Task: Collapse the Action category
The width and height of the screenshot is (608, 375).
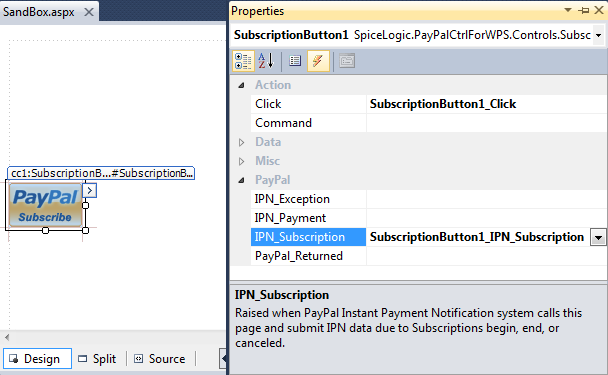Action: [x=241, y=85]
